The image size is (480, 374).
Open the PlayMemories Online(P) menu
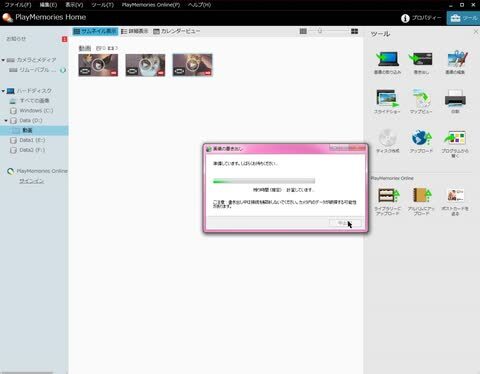point(151,5)
